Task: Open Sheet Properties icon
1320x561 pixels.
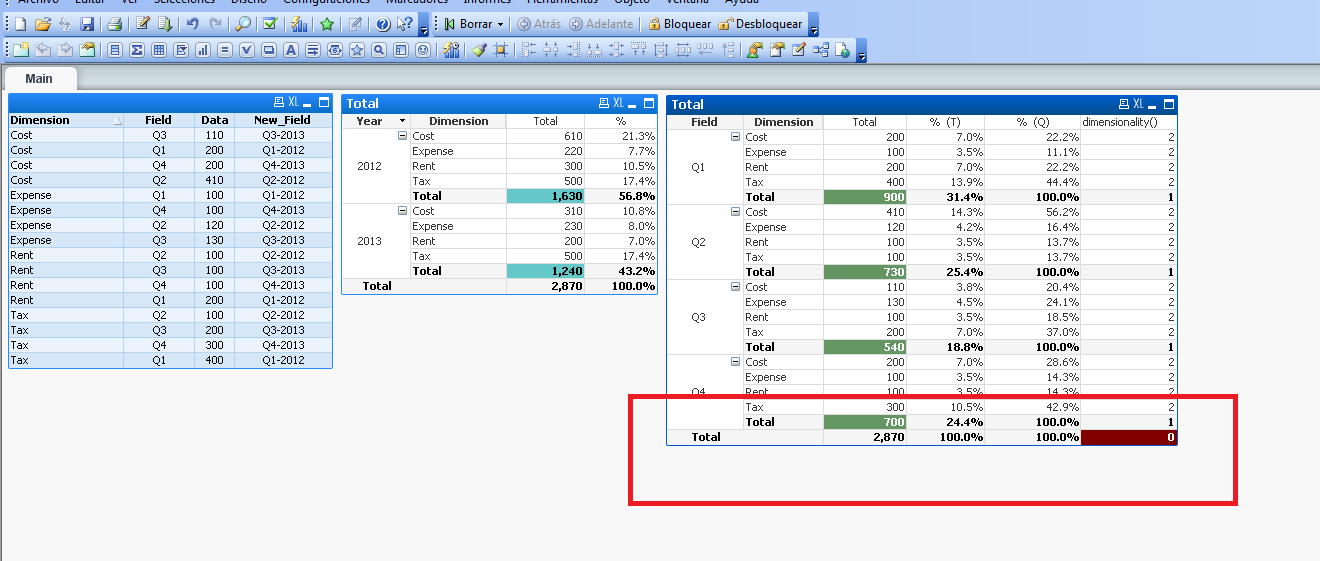Action: tap(87, 50)
